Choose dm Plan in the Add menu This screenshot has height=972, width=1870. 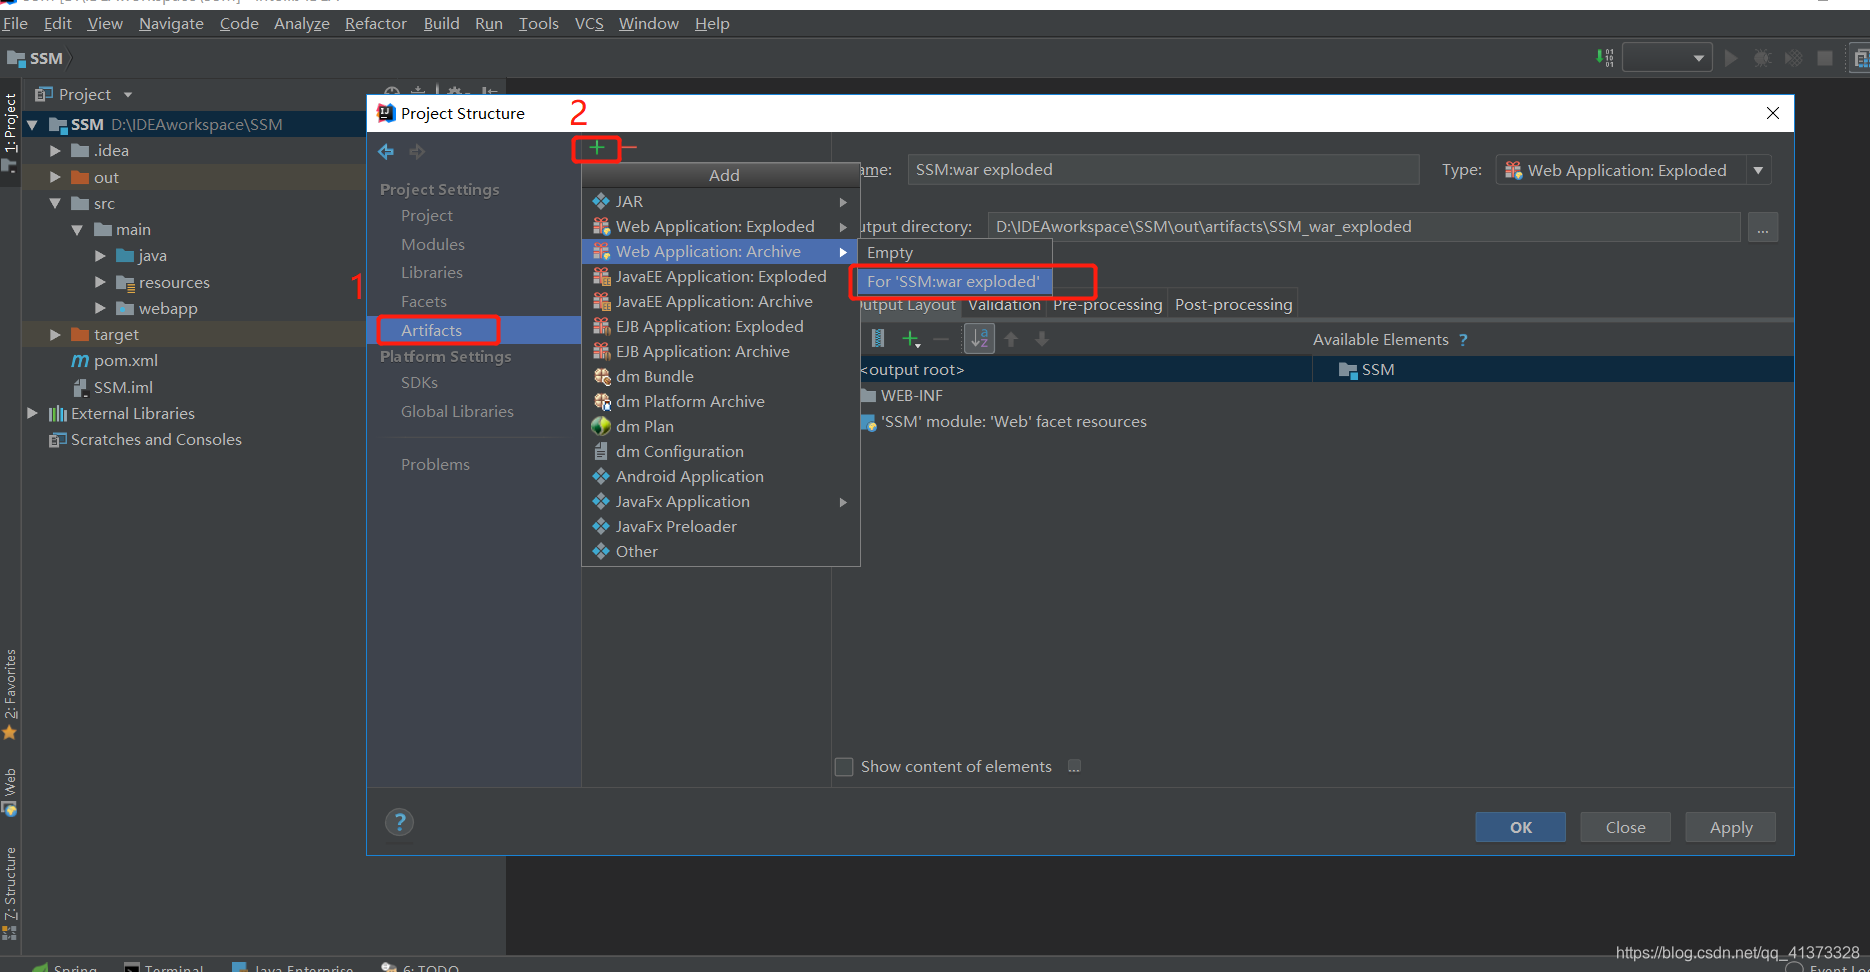(720, 426)
